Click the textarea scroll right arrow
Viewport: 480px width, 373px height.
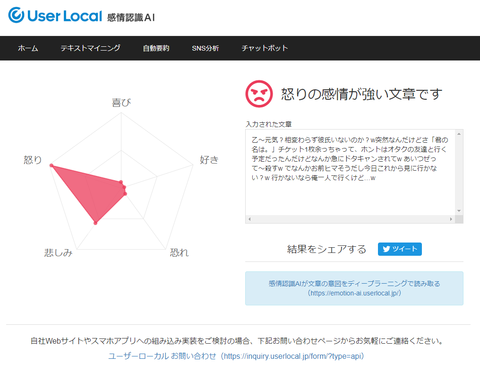pos(451,219)
